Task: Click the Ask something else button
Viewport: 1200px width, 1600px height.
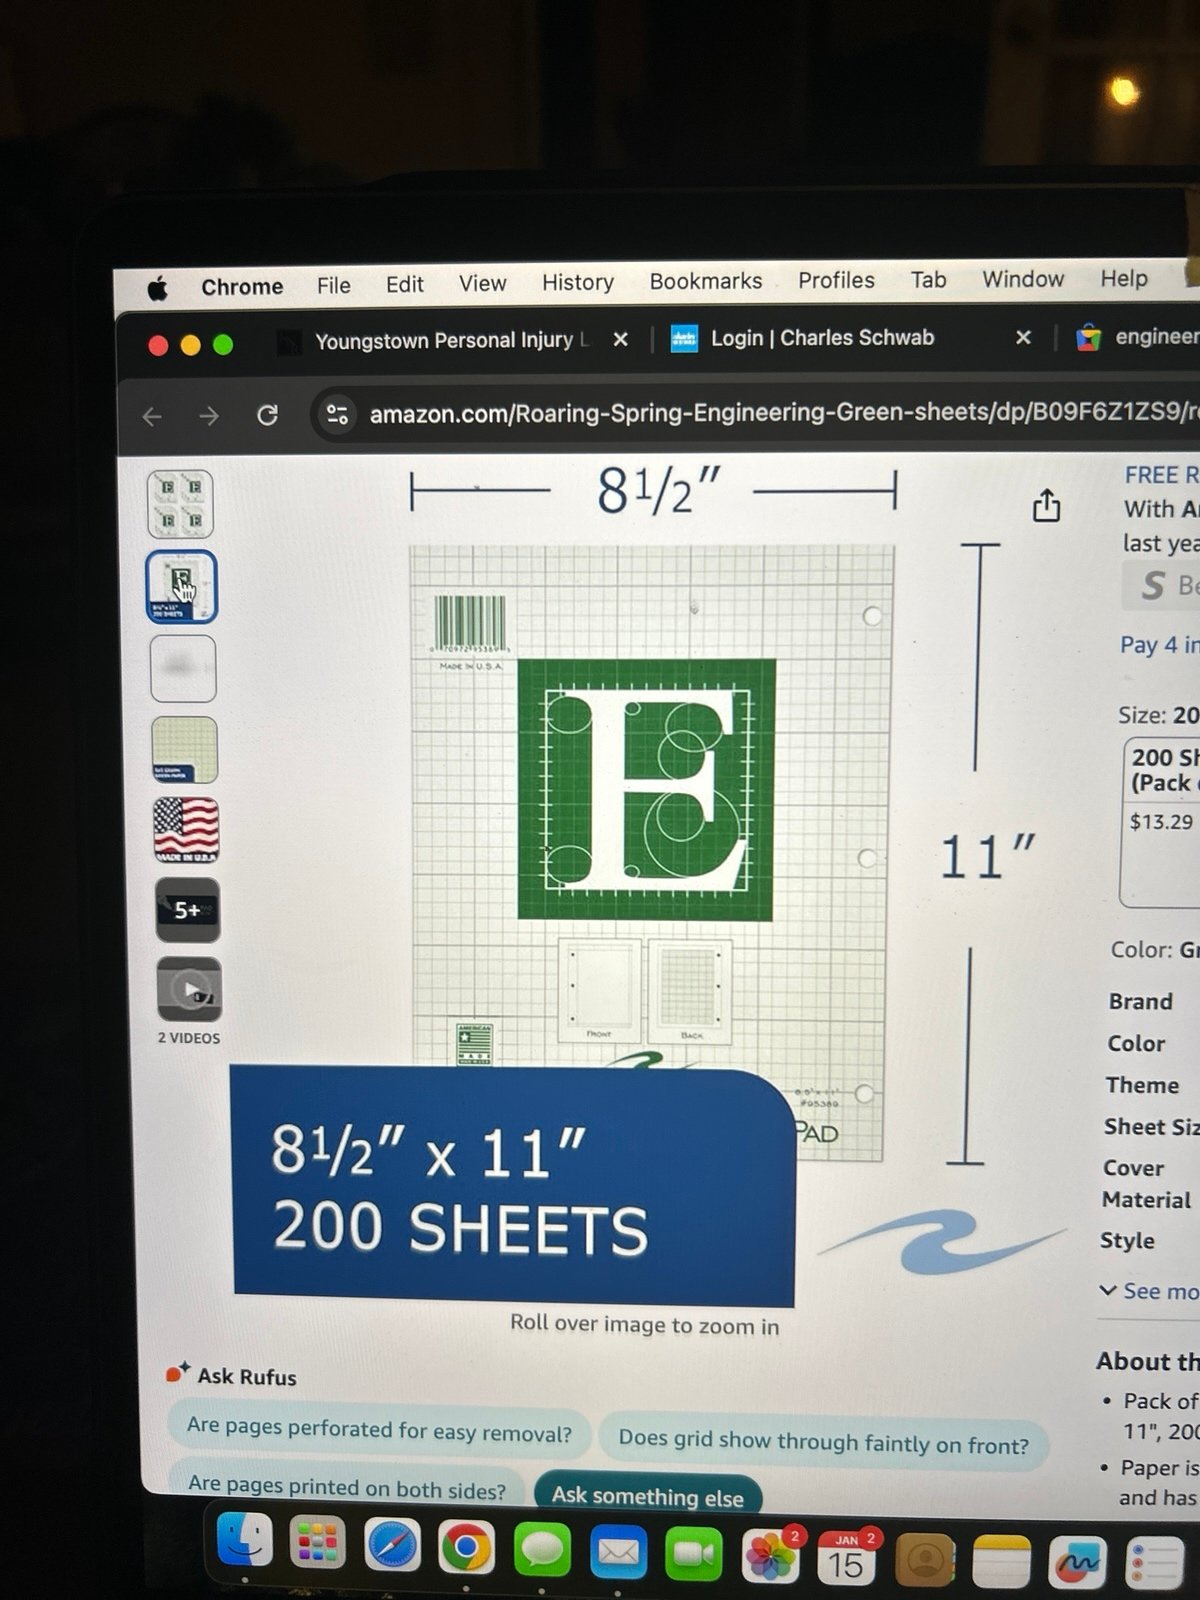Action: 648,1496
